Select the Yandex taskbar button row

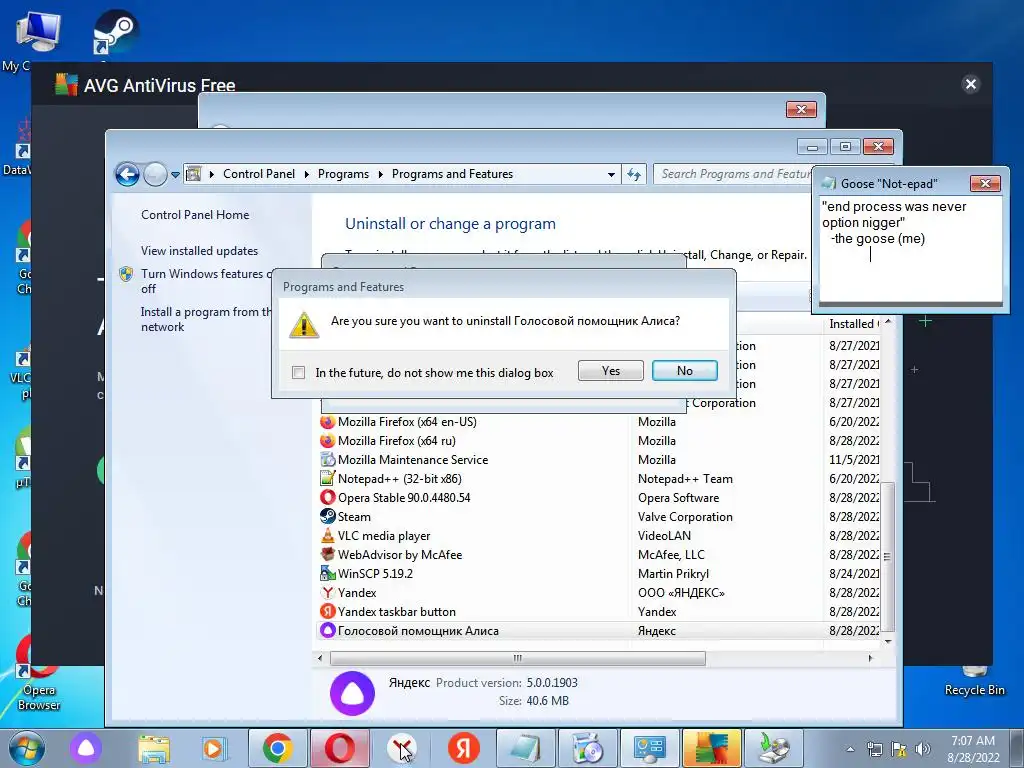click(x=597, y=612)
